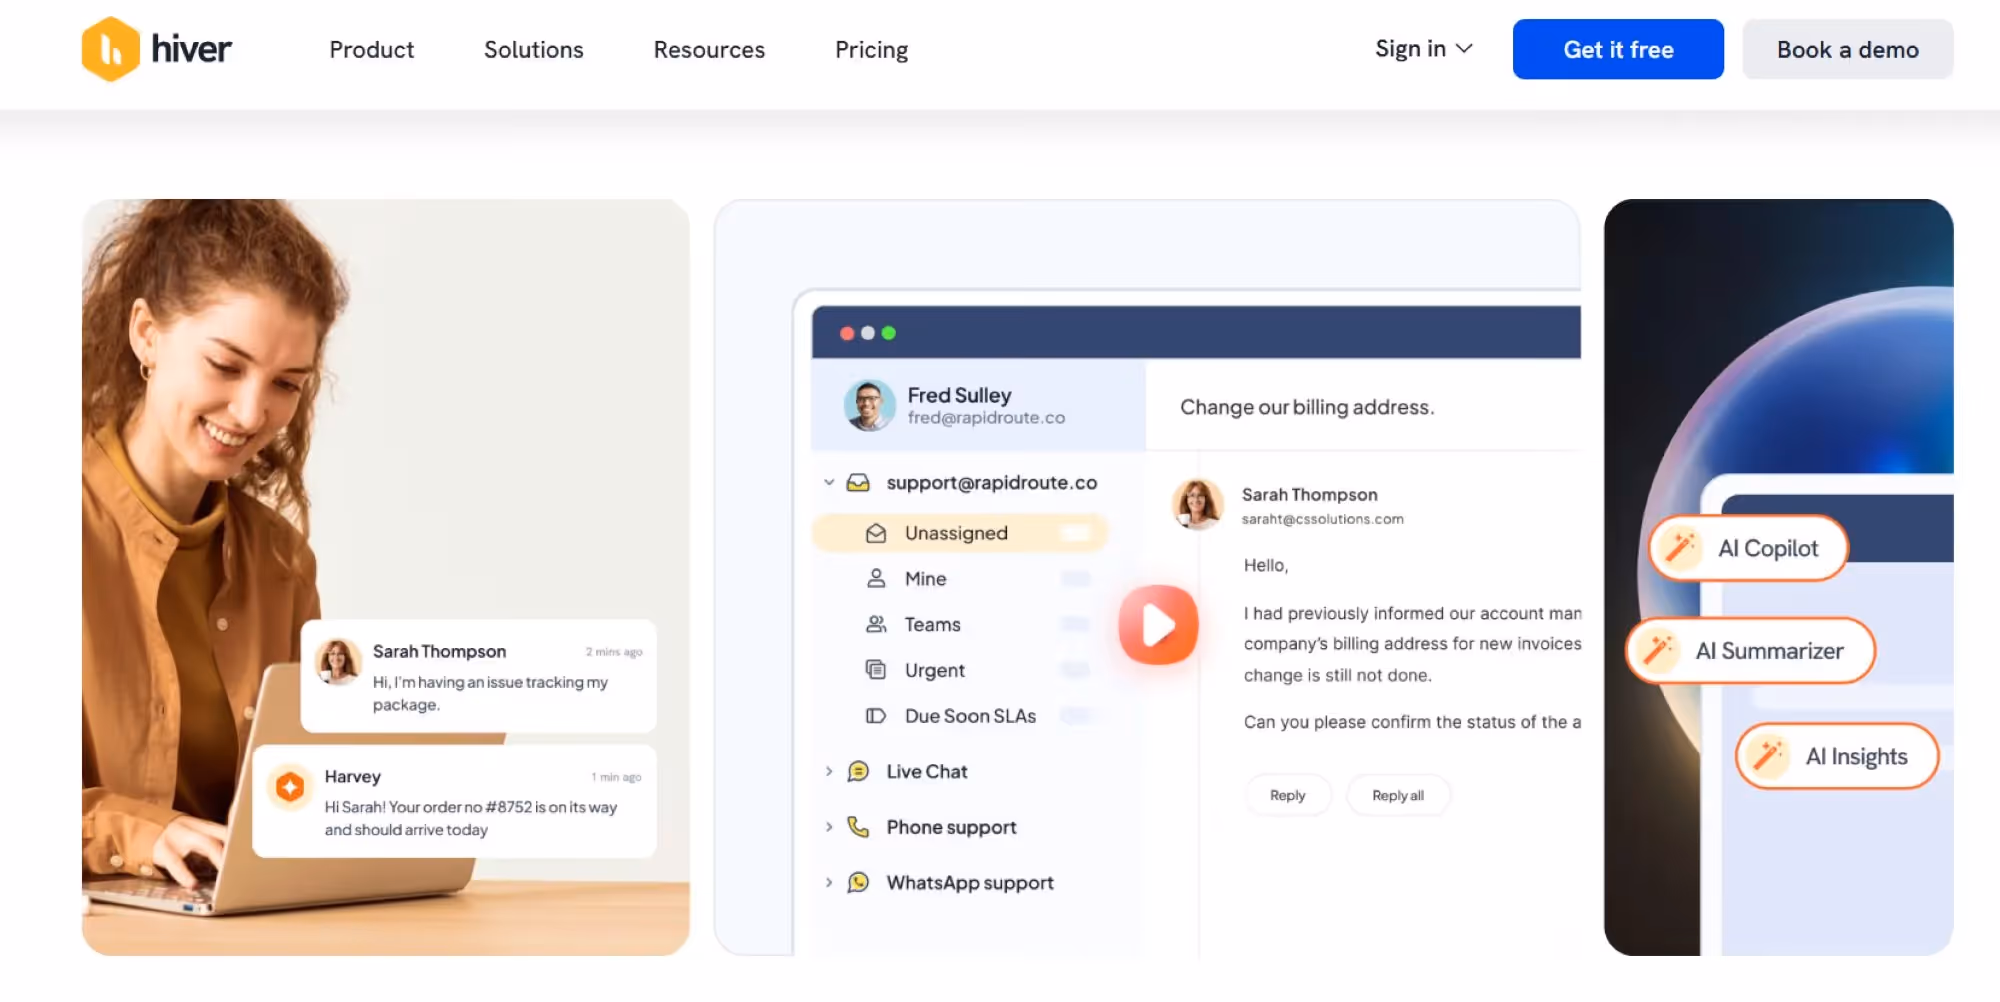Click the Reply button
This screenshot has width=2000, height=1002.
coord(1288,795)
